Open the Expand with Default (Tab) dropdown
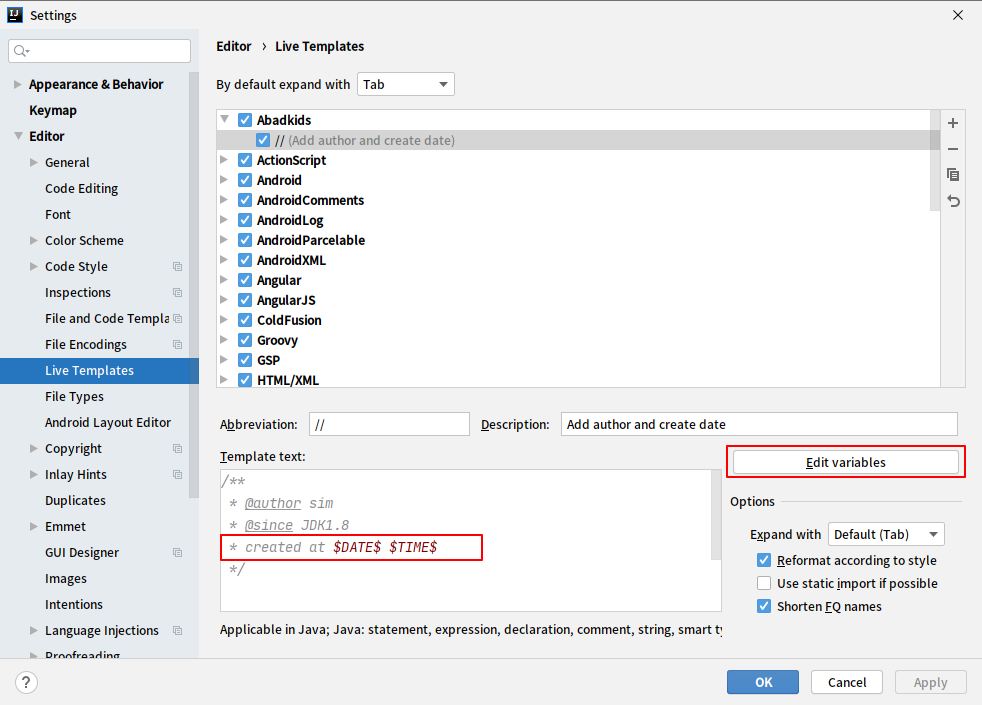The width and height of the screenshot is (982, 705). click(886, 534)
